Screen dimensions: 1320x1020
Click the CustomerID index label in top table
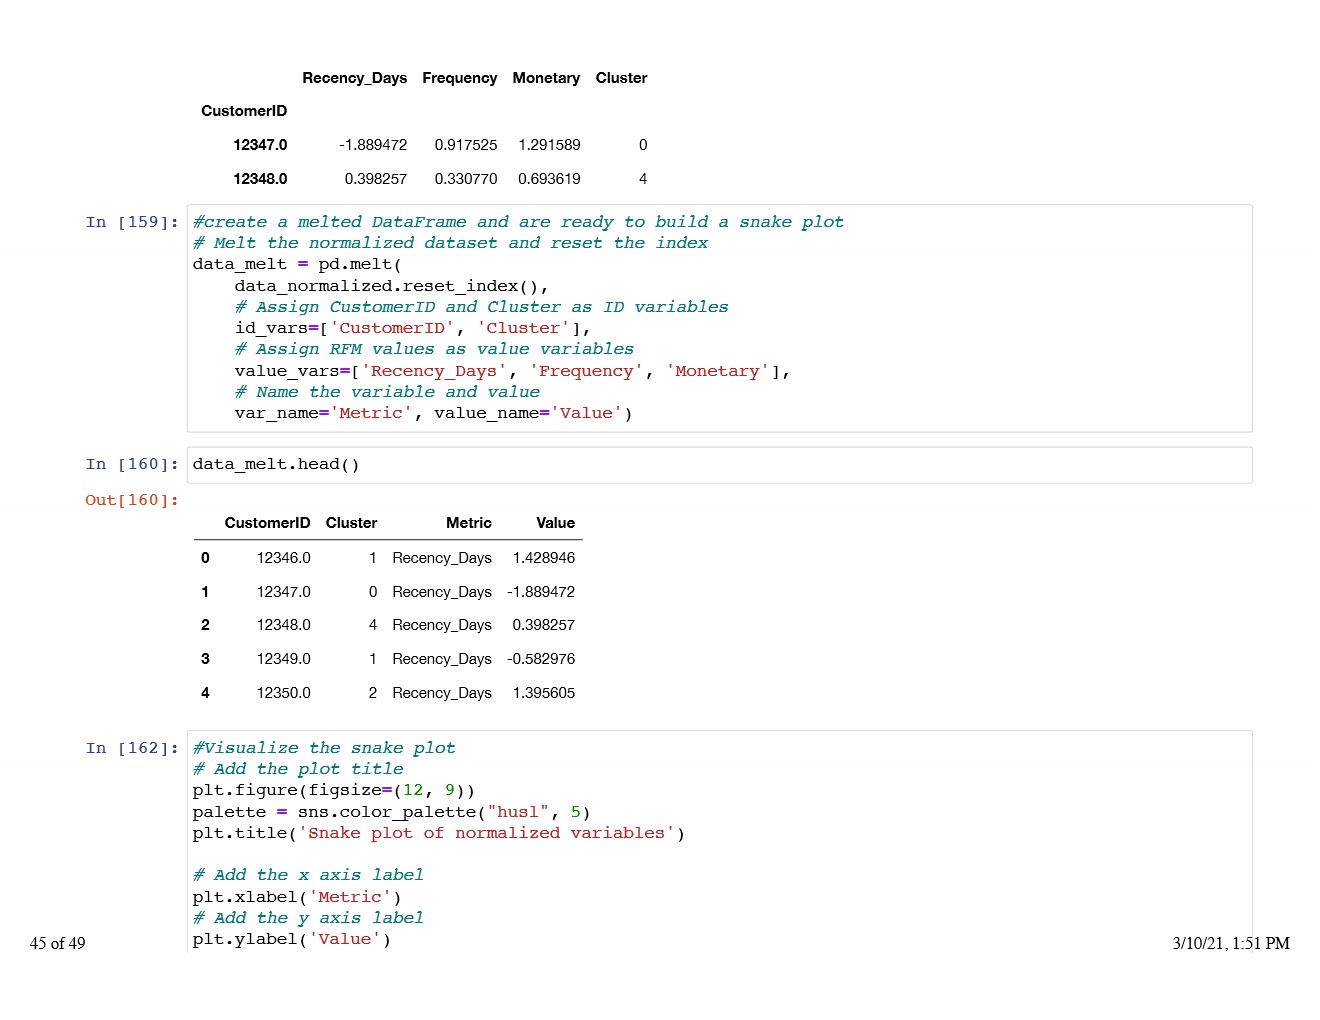(244, 111)
